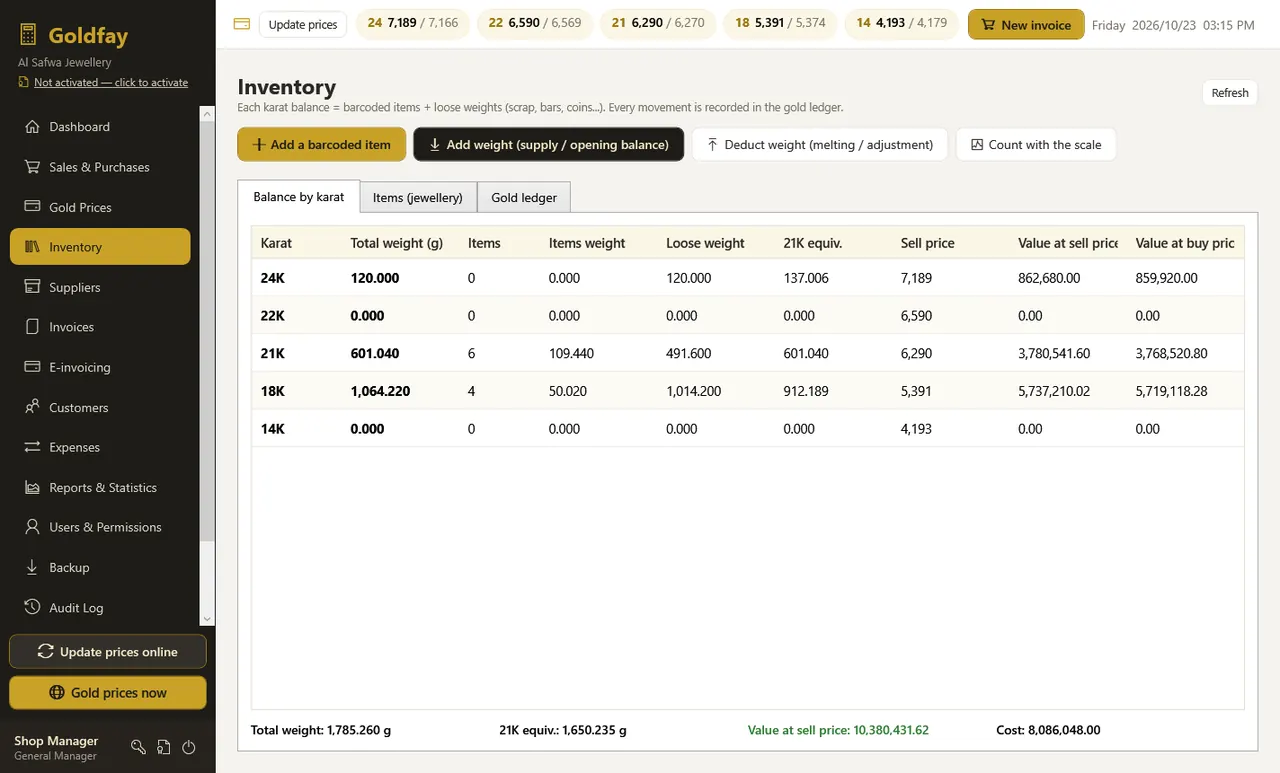Switch to the Balance by karat tab
This screenshot has width=1280, height=773.
299,197
